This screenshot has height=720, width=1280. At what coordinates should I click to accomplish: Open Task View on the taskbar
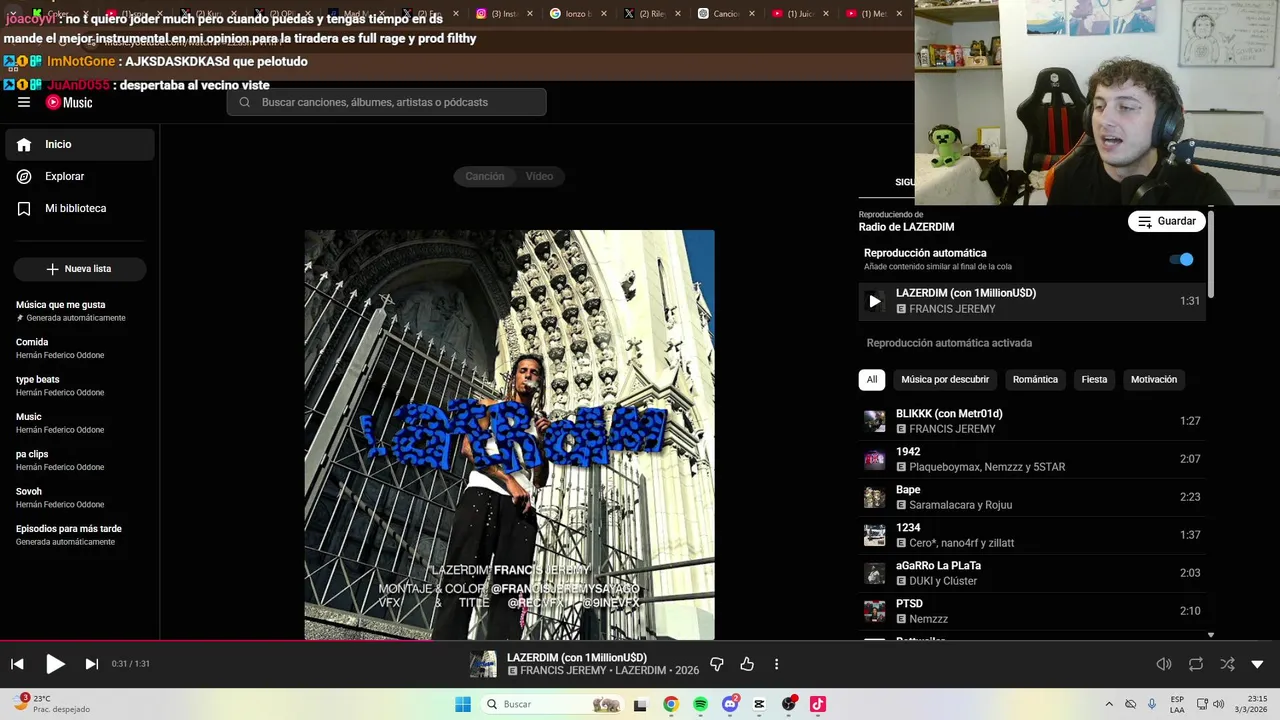[x=641, y=704]
